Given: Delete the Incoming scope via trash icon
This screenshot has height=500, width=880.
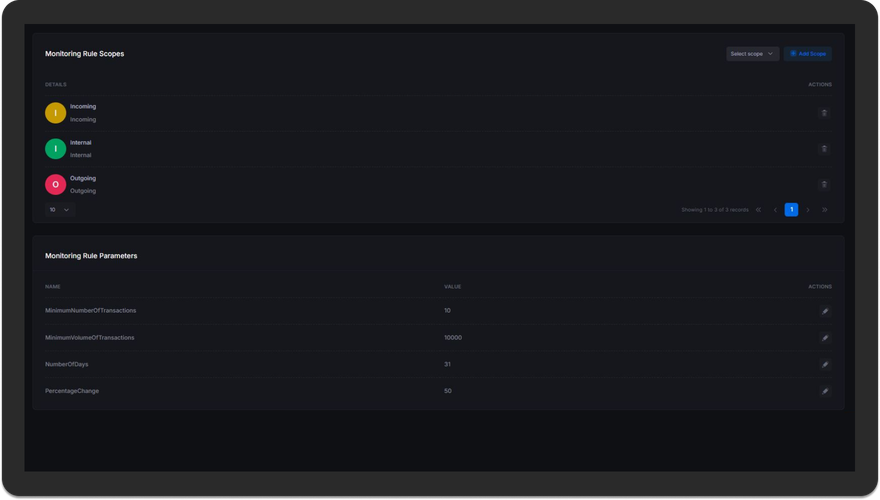Looking at the screenshot, I should point(824,113).
